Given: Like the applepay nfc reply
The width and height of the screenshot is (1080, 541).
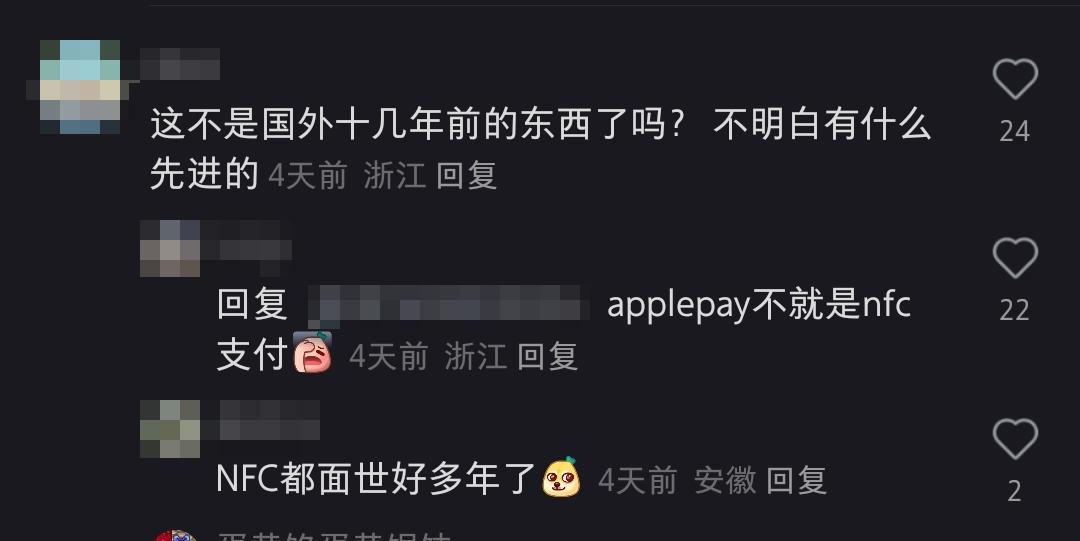Looking at the screenshot, I should click(x=1015, y=258).
